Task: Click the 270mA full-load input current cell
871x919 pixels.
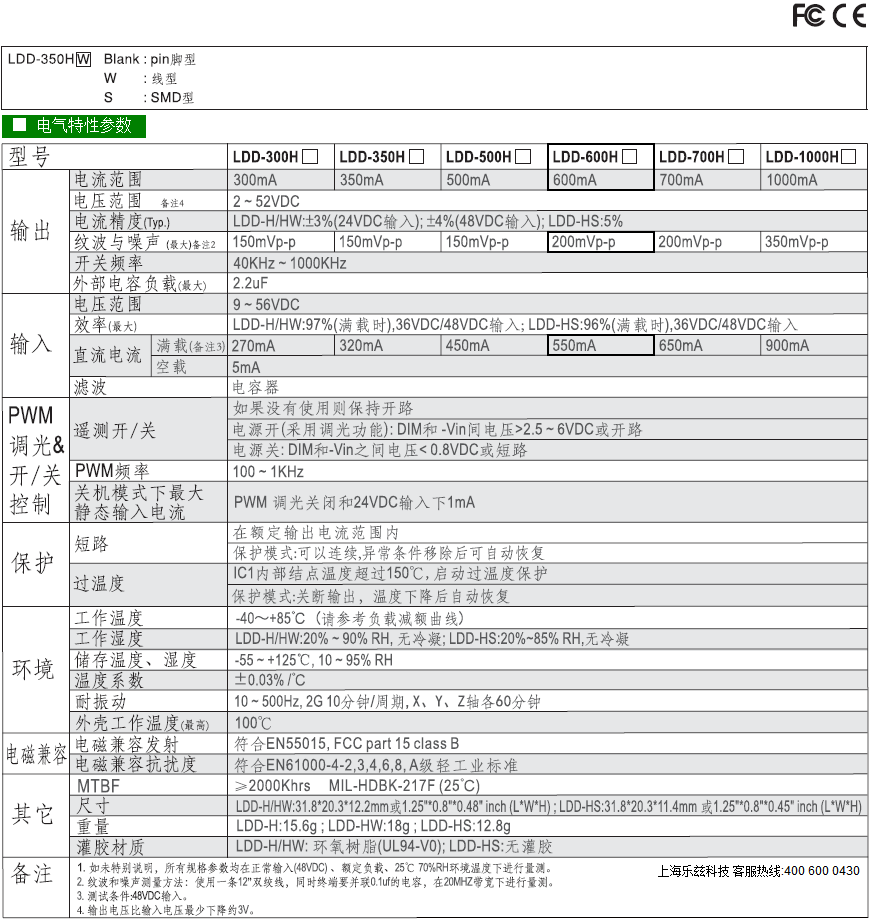Action: (x=281, y=345)
